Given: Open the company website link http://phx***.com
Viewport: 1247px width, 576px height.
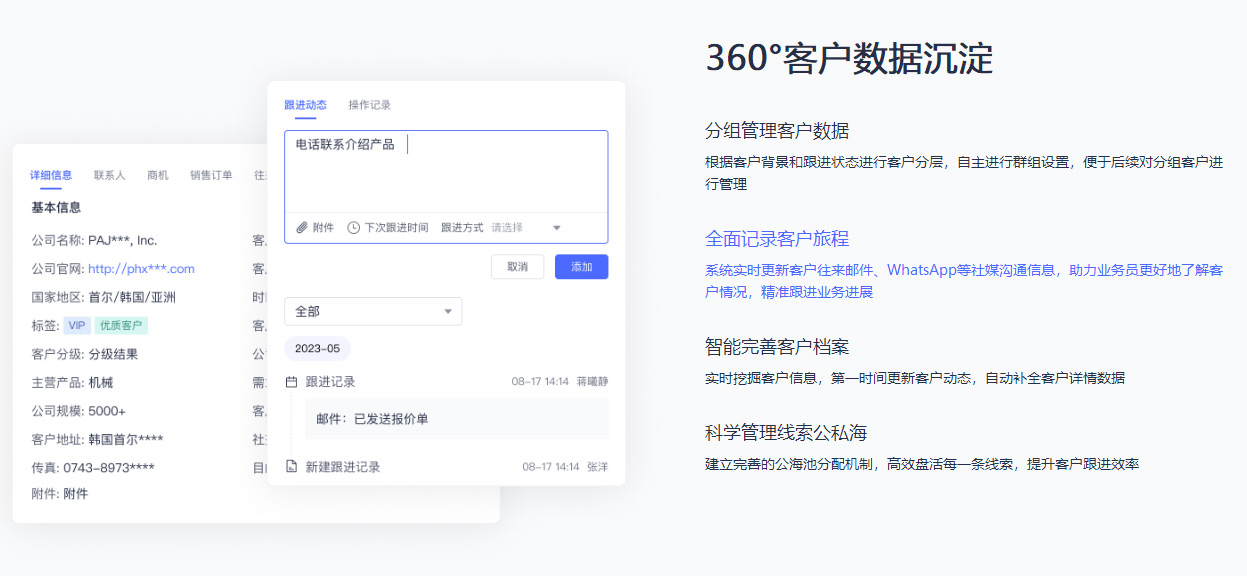Looking at the screenshot, I should coord(141,269).
